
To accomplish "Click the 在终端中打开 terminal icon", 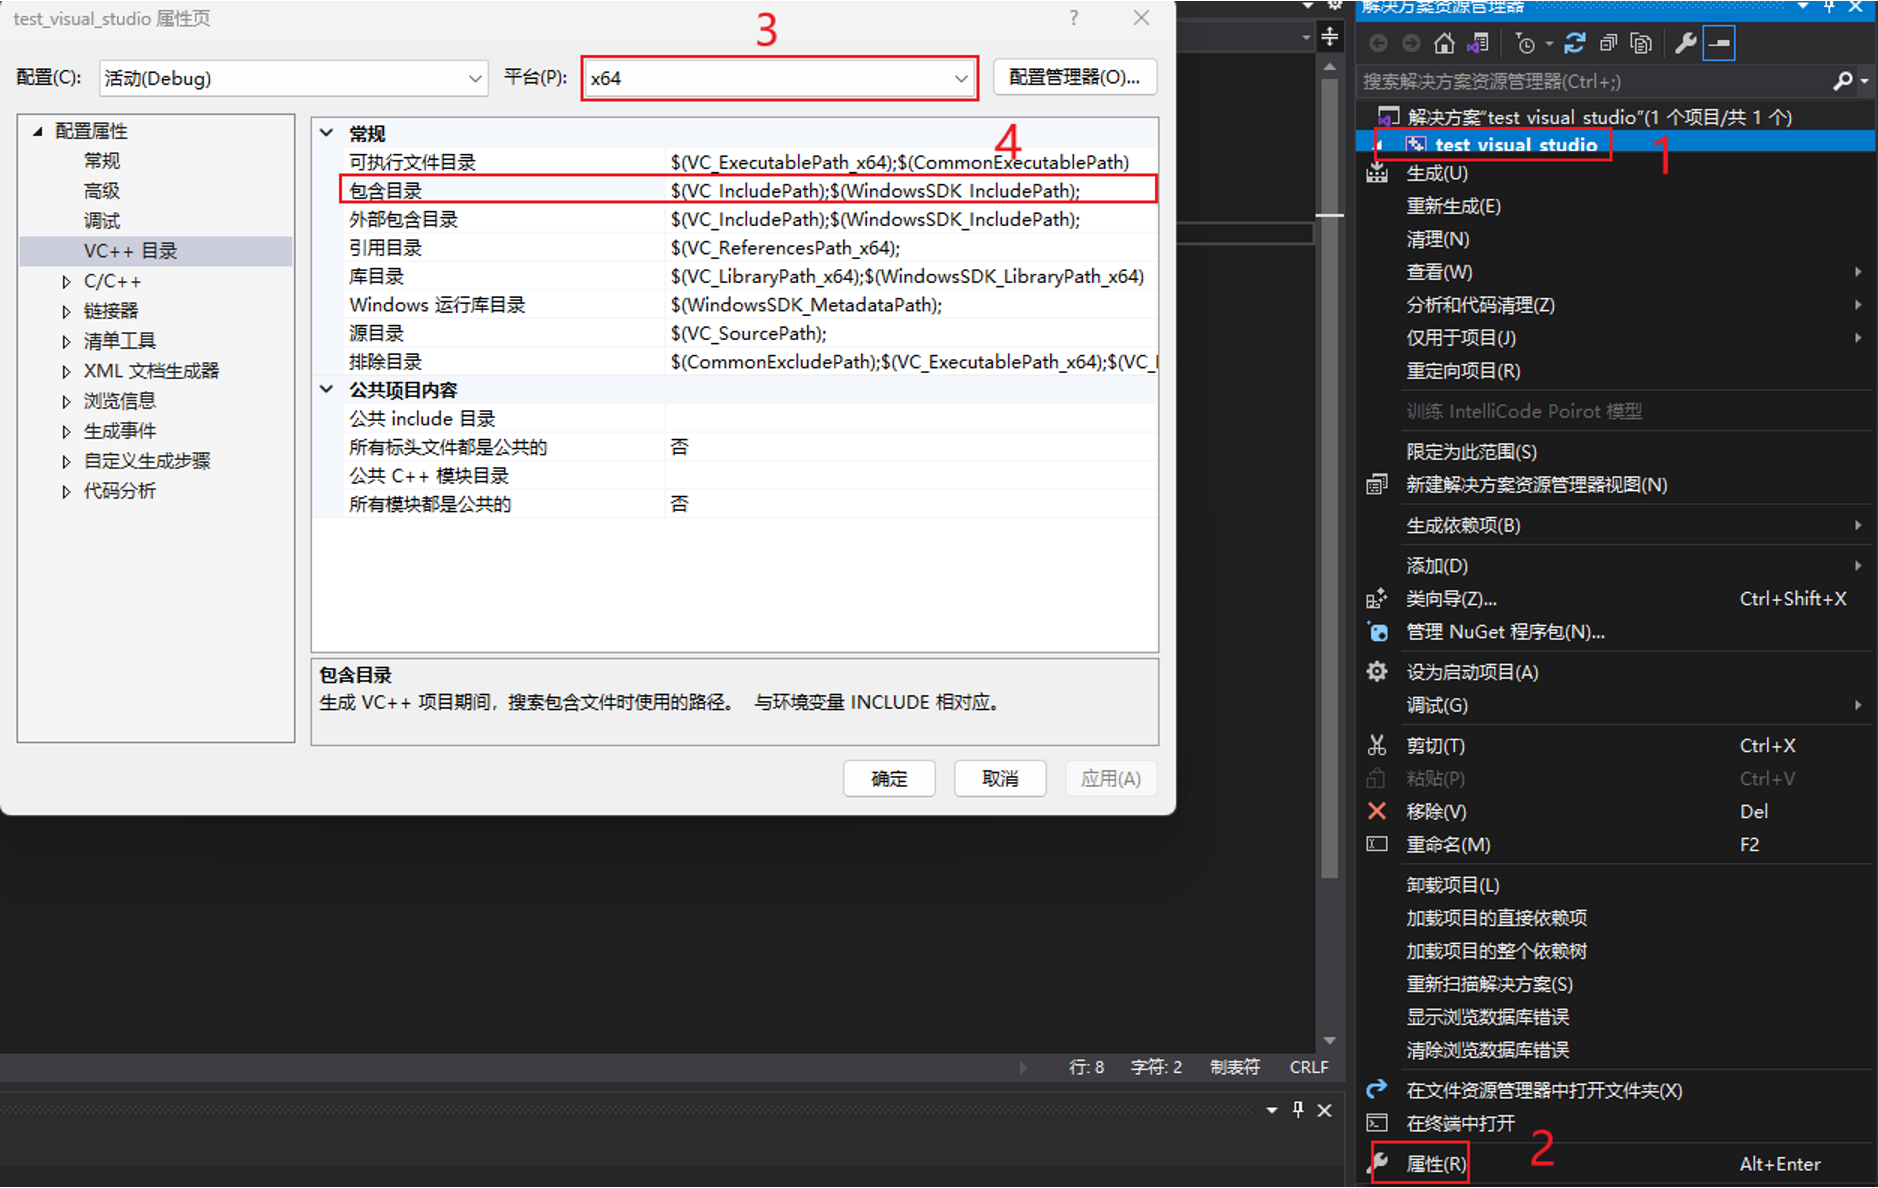I will coord(1377,1123).
